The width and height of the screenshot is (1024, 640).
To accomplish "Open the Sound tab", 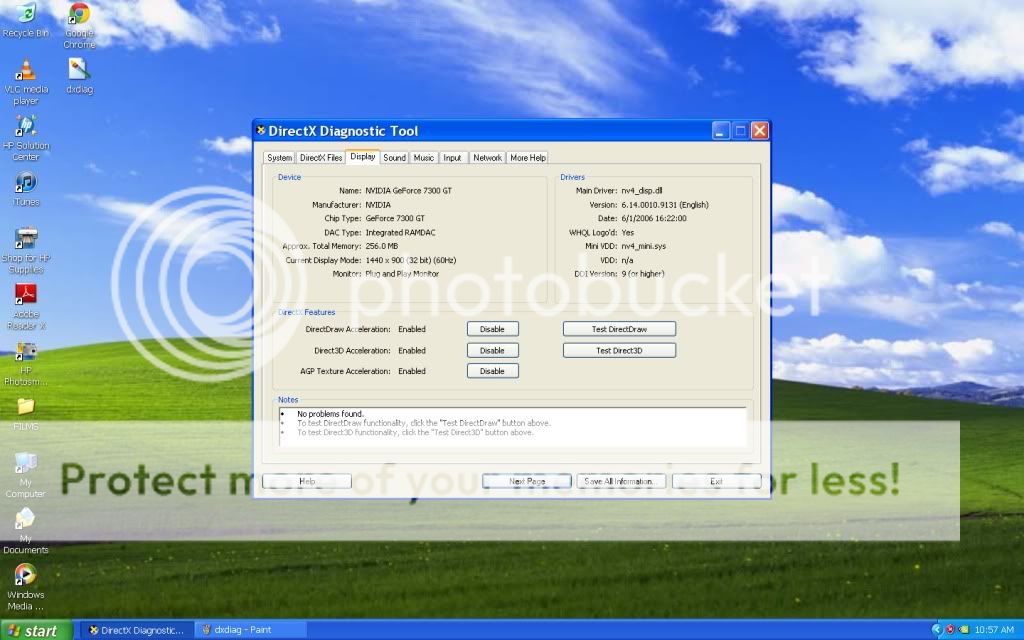I will [x=394, y=157].
